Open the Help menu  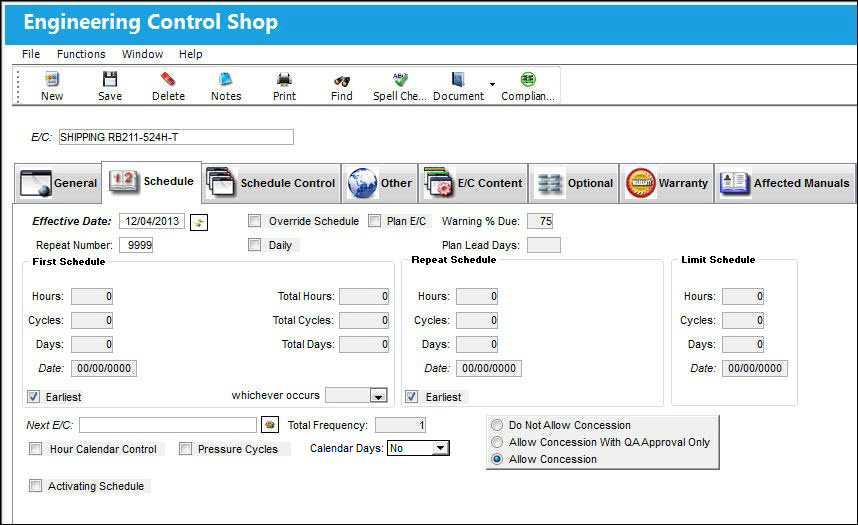tap(190, 54)
